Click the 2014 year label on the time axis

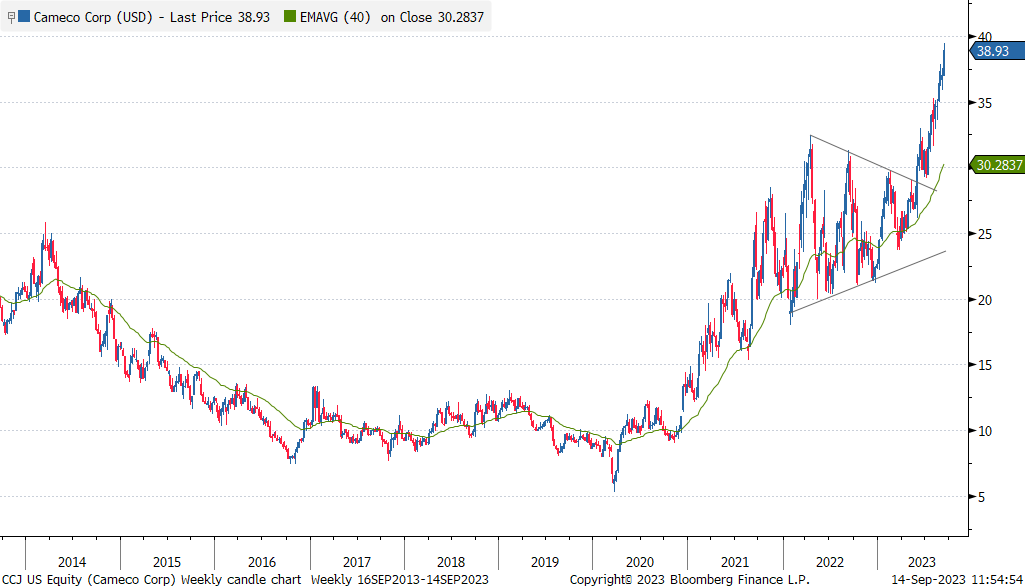point(72,562)
